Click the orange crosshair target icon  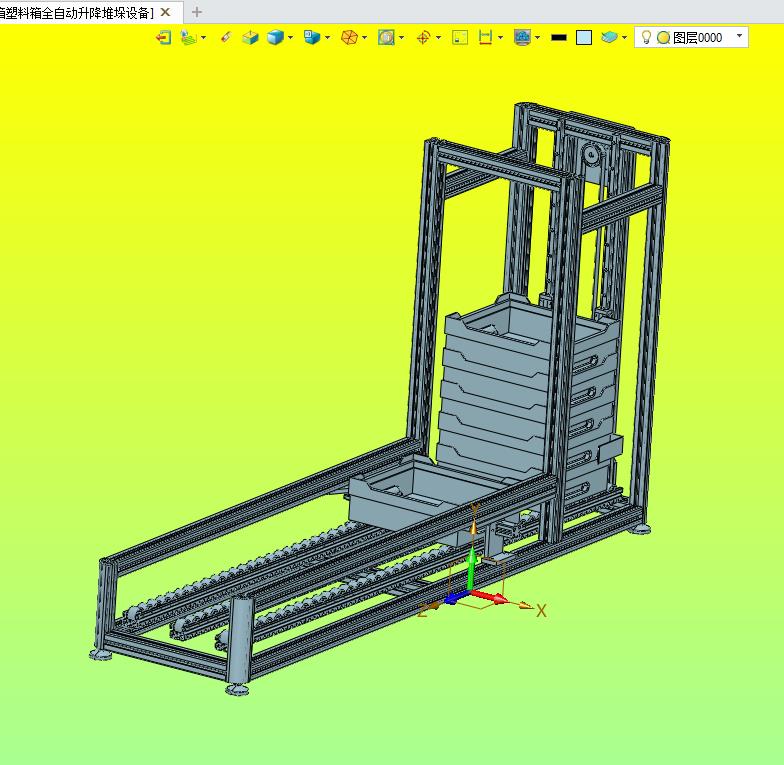424,38
